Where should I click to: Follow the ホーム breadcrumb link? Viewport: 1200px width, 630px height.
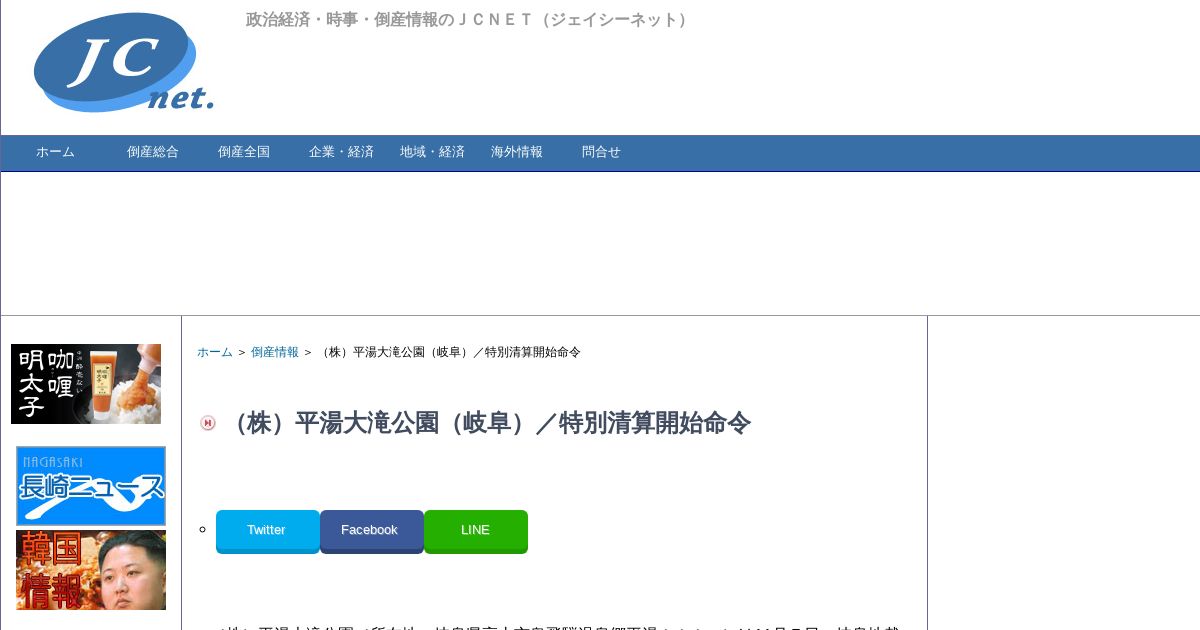click(x=214, y=352)
